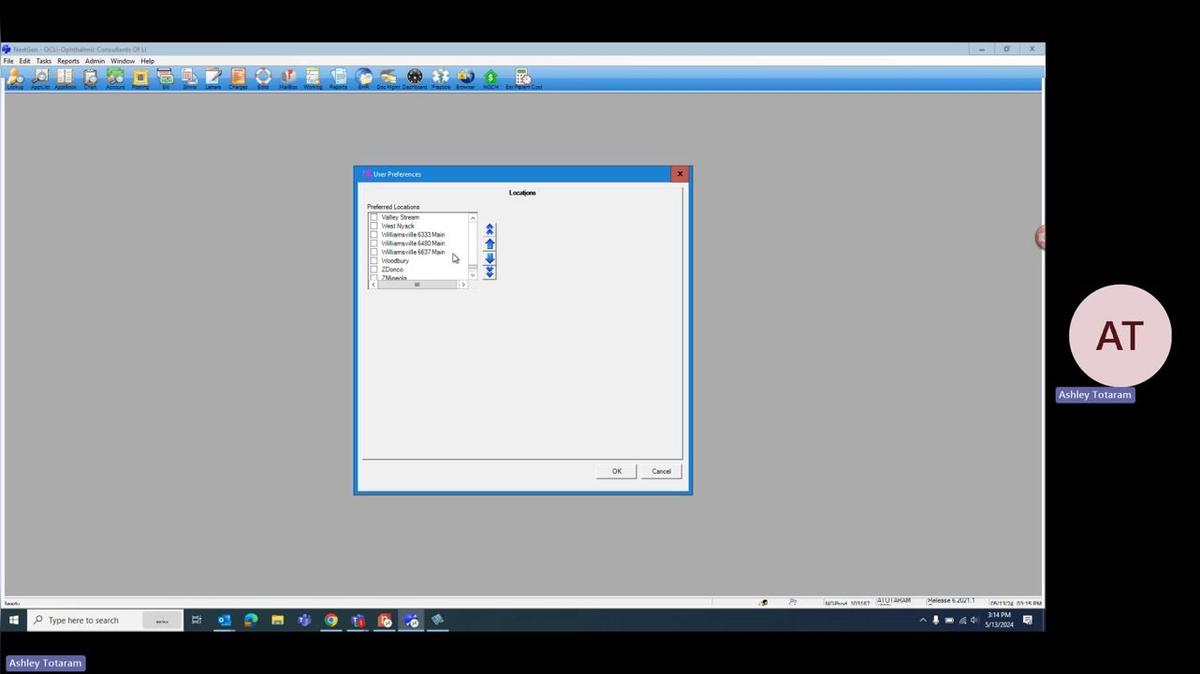The width and height of the screenshot is (1200, 674).
Task: Open the Lookup toolbar icon
Action: pos(15,77)
